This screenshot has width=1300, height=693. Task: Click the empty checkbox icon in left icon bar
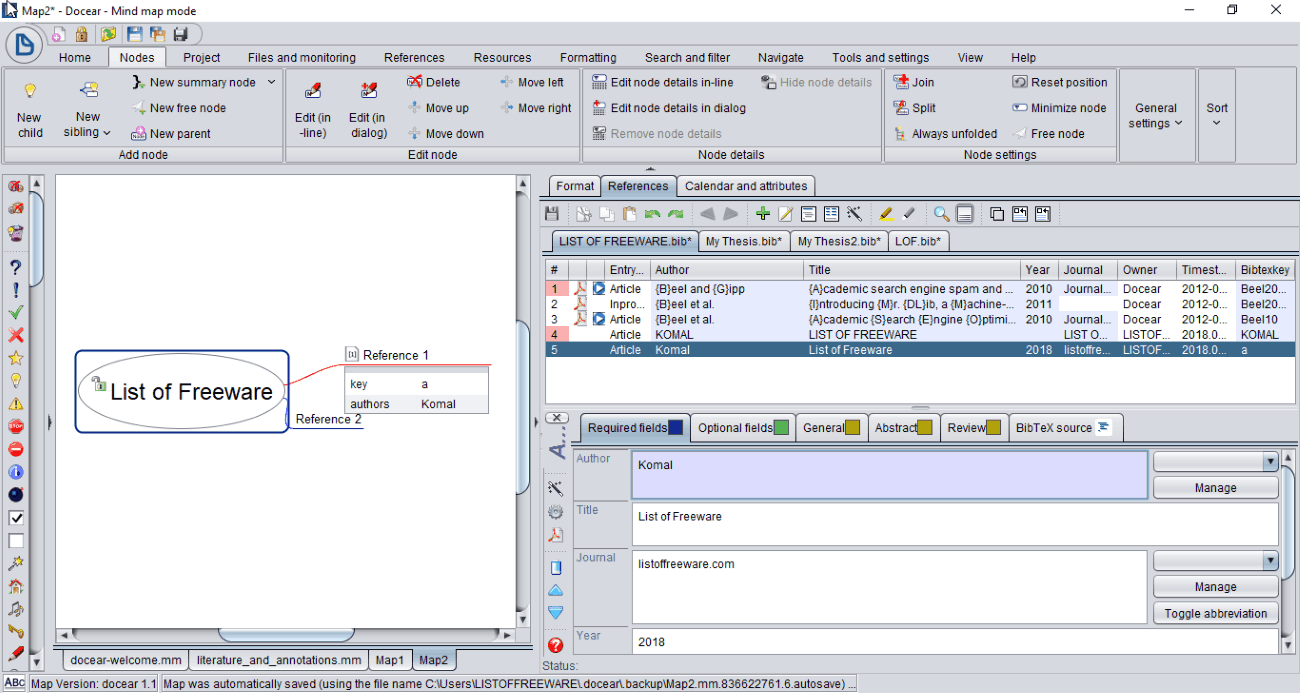(16, 541)
